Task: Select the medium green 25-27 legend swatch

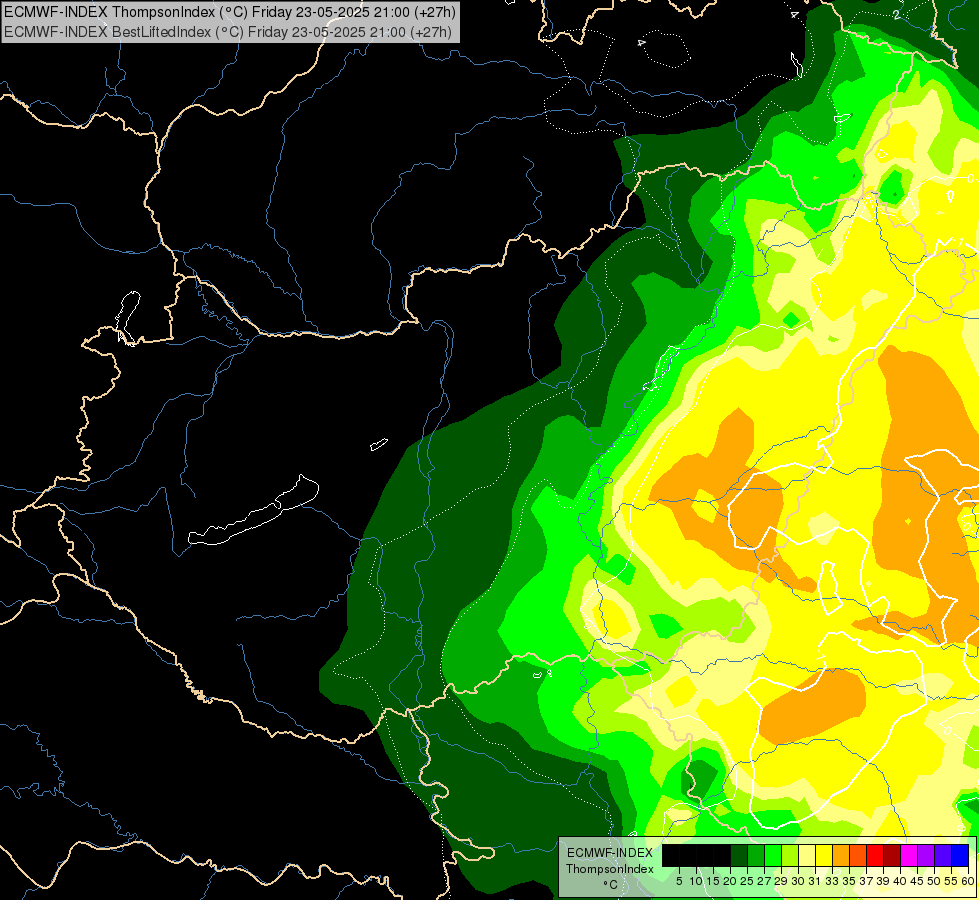Action: [x=756, y=855]
